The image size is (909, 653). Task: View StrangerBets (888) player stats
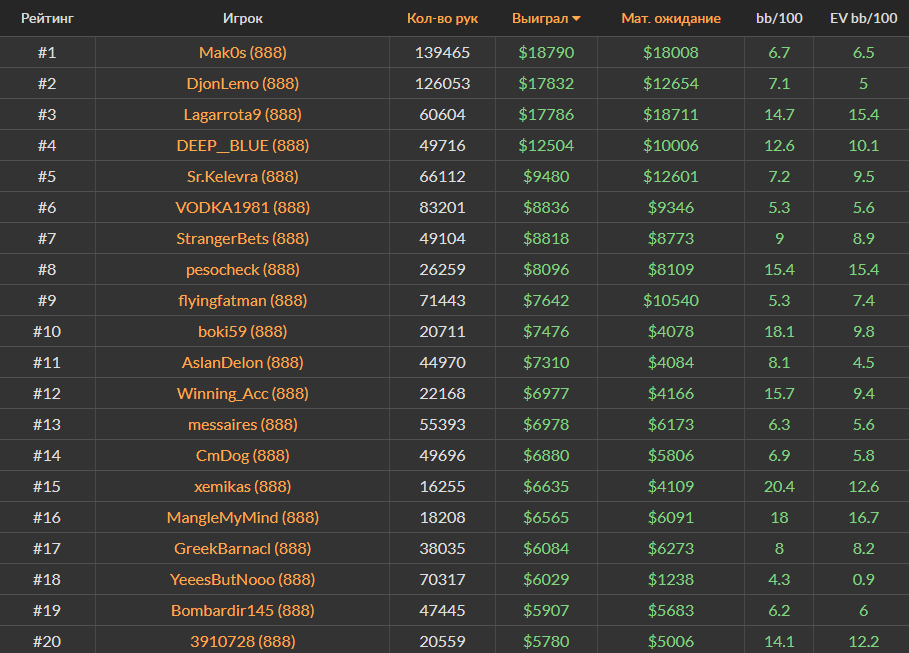[243, 238]
